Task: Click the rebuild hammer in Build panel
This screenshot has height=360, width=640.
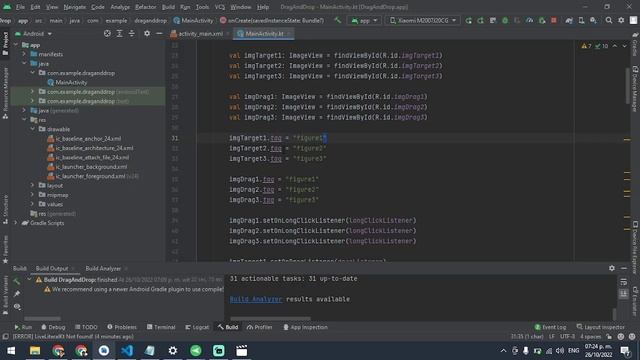Action: [17, 281]
